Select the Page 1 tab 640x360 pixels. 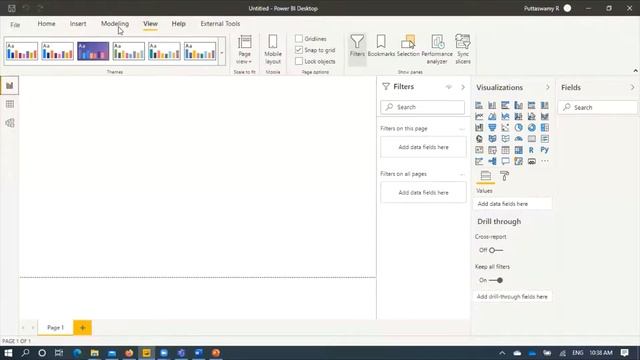tap(56, 327)
